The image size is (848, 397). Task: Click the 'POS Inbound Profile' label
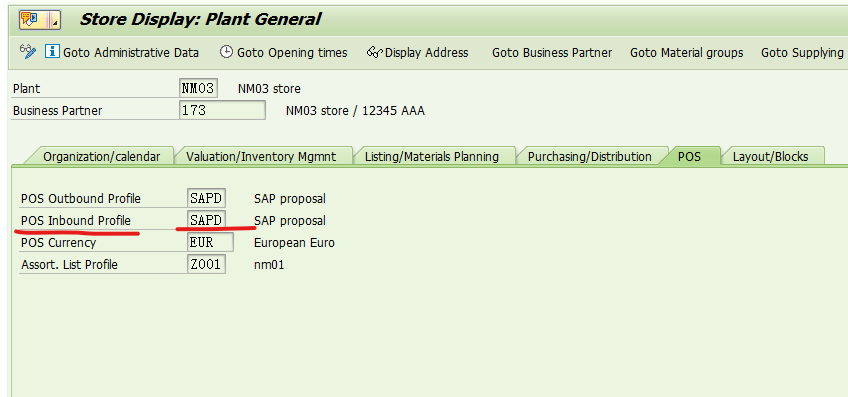point(76,221)
